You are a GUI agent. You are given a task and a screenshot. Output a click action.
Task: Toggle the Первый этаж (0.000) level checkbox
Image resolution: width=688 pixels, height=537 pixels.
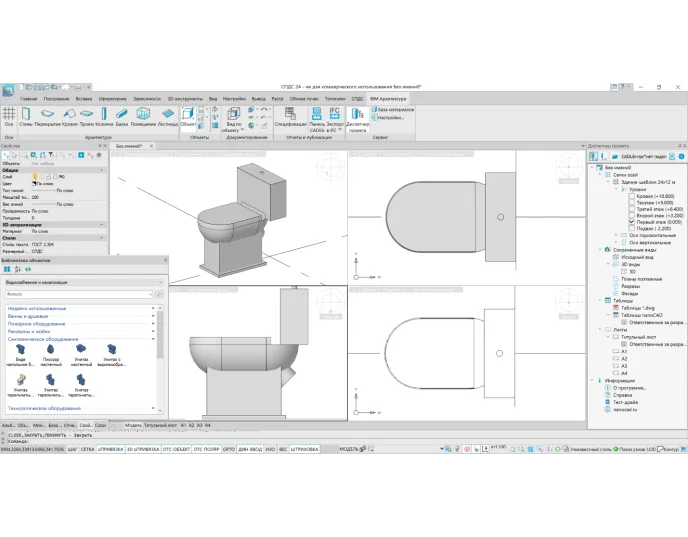pyautogui.click(x=629, y=221)
